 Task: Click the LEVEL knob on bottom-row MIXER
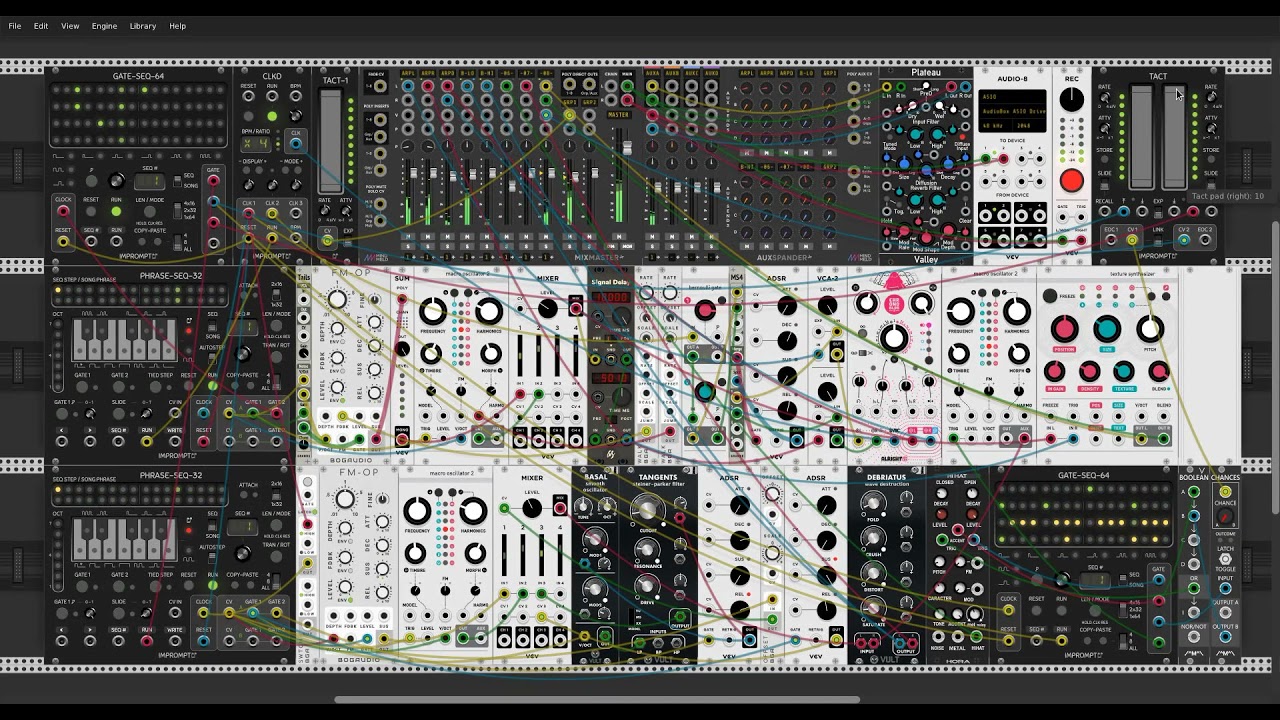coord(532,508)
